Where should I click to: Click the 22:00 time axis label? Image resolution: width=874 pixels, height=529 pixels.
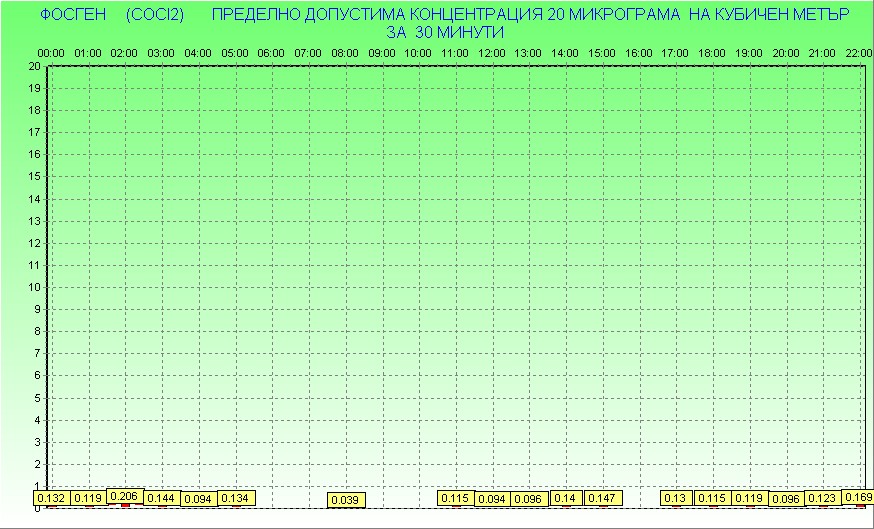point(859,53)
